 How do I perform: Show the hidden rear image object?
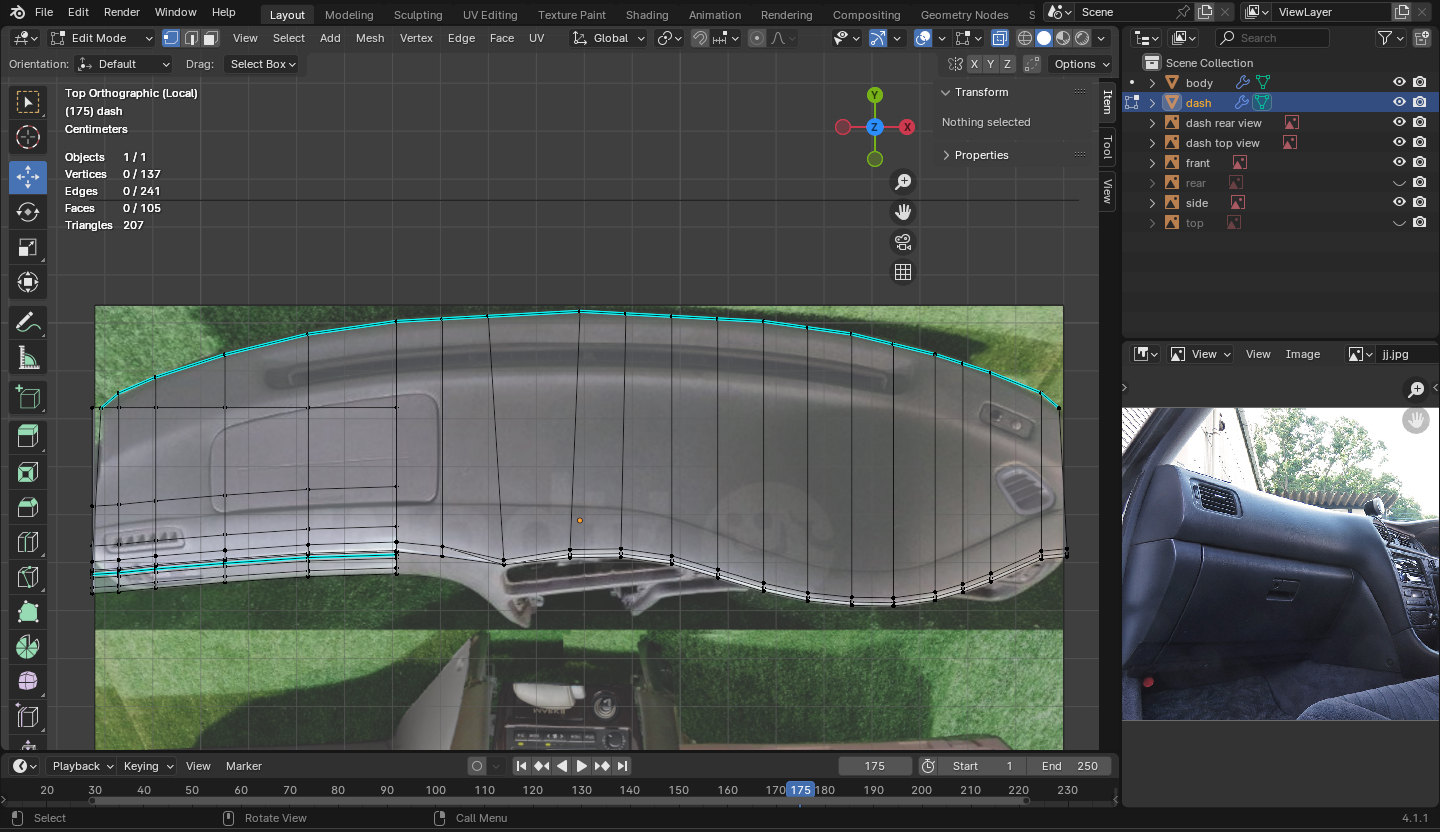(1399, 183)
